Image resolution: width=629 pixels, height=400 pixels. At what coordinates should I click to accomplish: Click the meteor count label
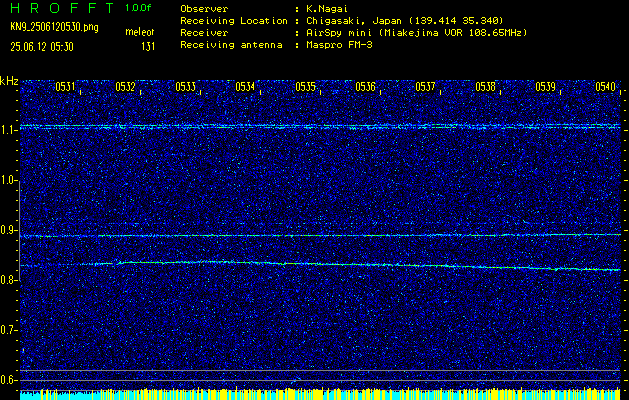[x=140, y=32]
